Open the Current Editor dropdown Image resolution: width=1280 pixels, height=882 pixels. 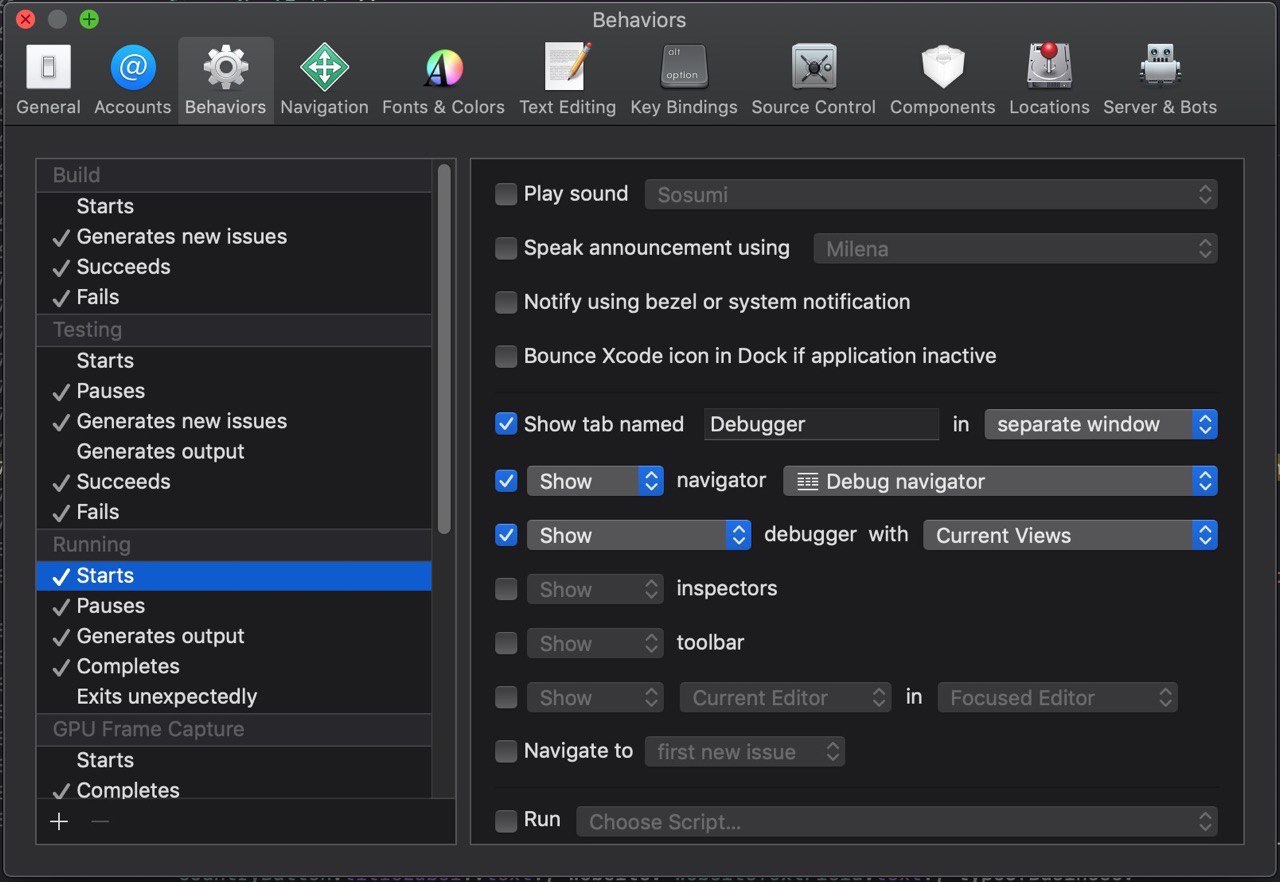(785, 697)
